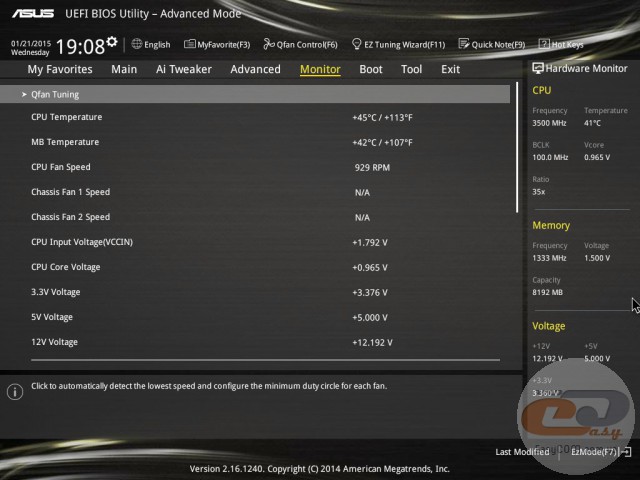
Task: Select Chassis Fan 1 Speed row
Action: [255, 192]
